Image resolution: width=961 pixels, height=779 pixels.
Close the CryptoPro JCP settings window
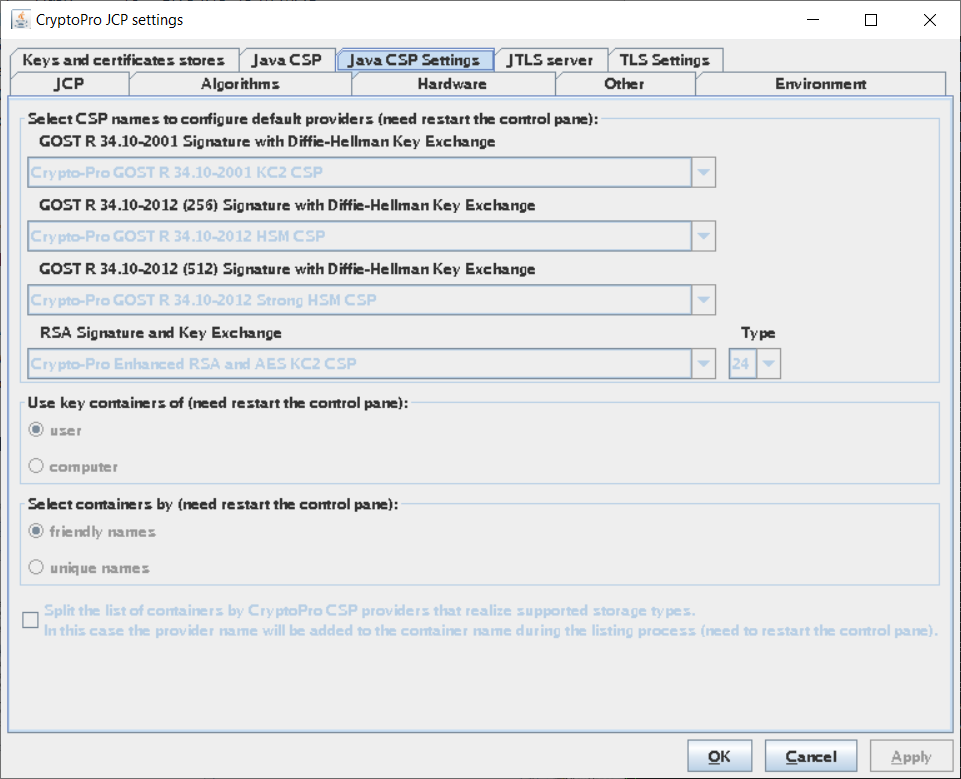coord(930,20)
